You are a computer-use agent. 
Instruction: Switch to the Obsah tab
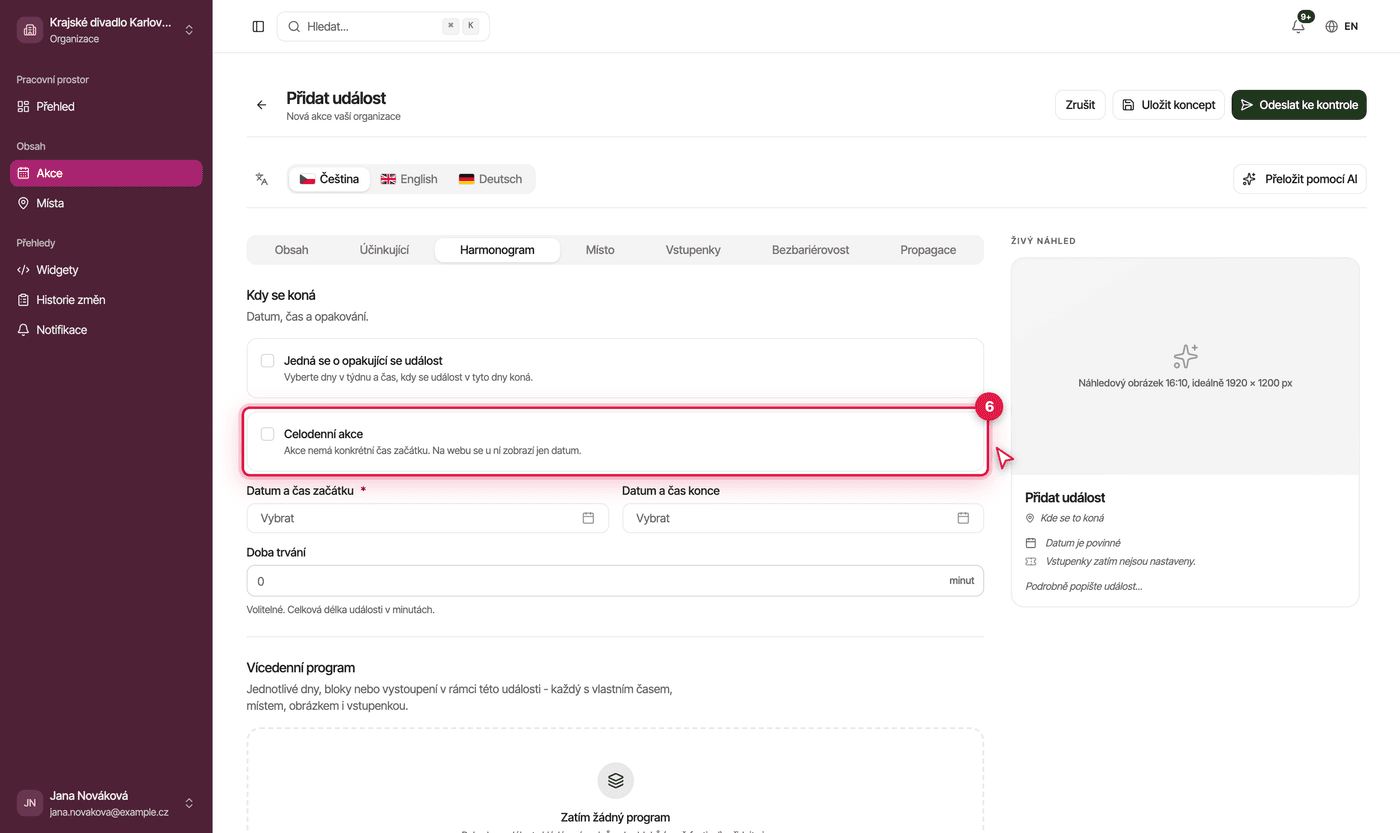(x=292, y=250)
